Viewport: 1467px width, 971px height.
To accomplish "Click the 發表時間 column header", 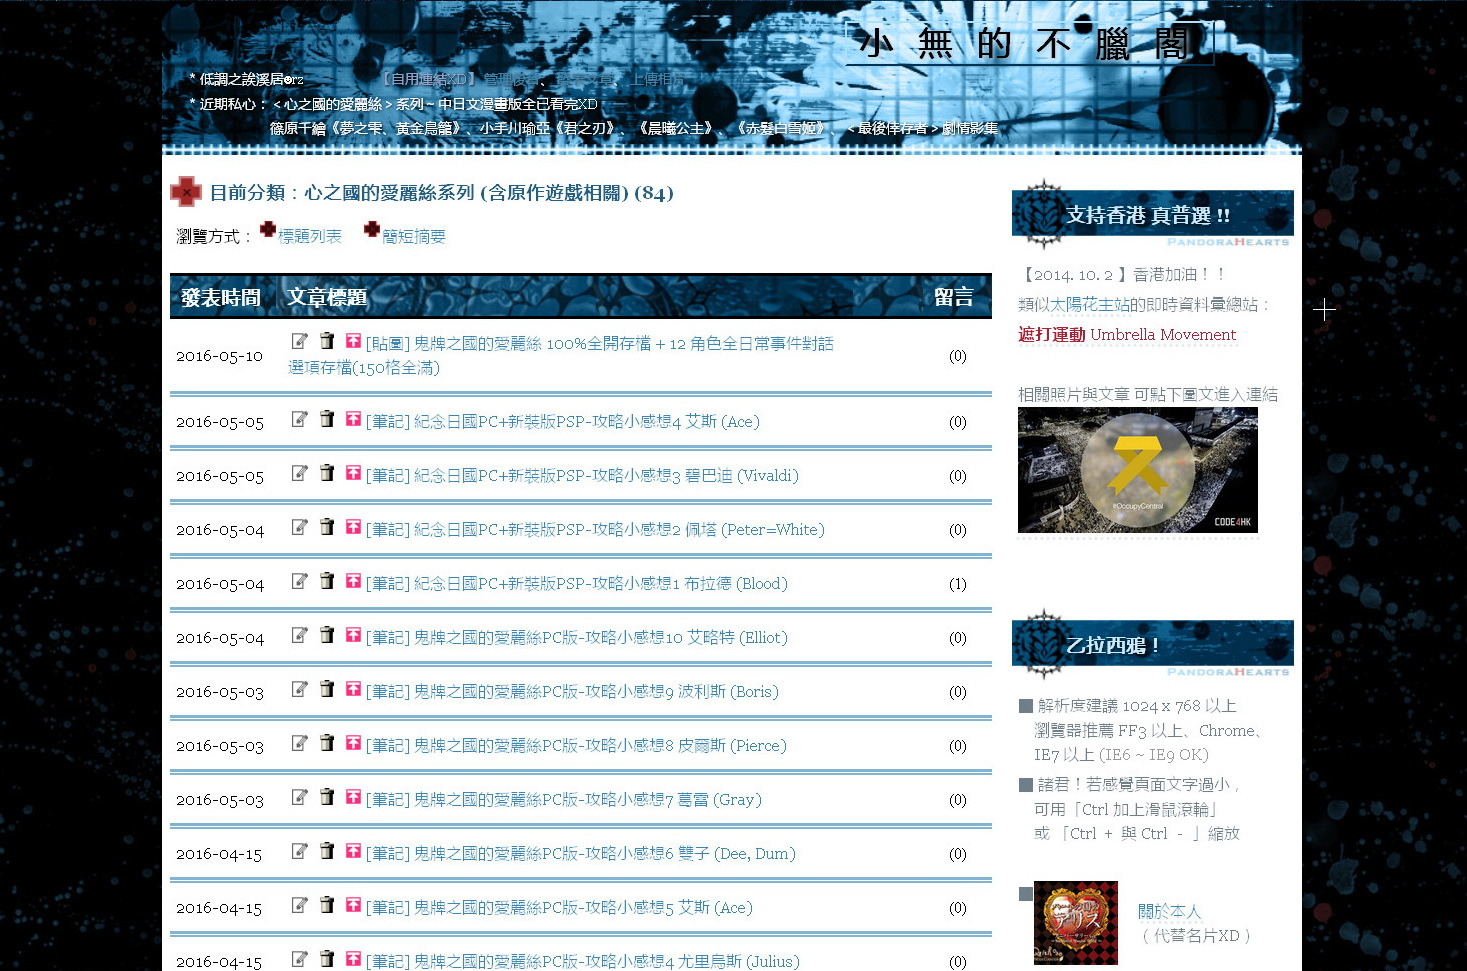I will tap(221, 297).
